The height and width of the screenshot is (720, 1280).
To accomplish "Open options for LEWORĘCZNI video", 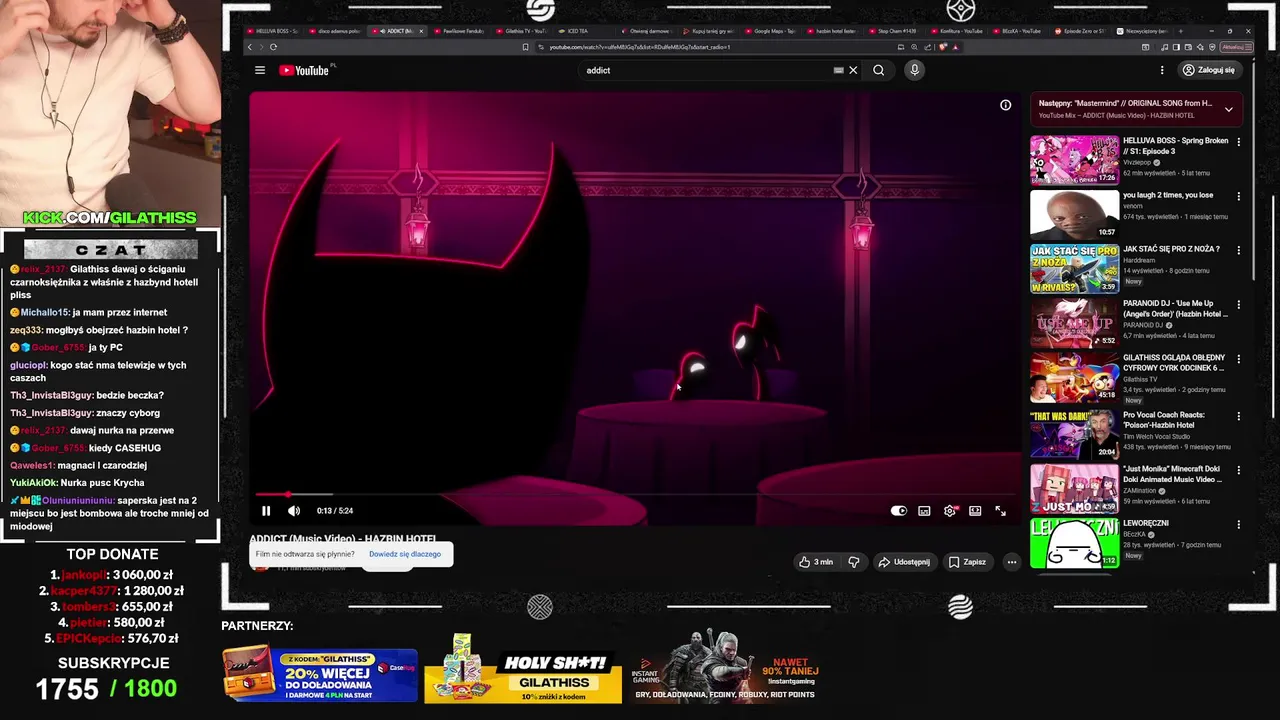I will 1238,524.
